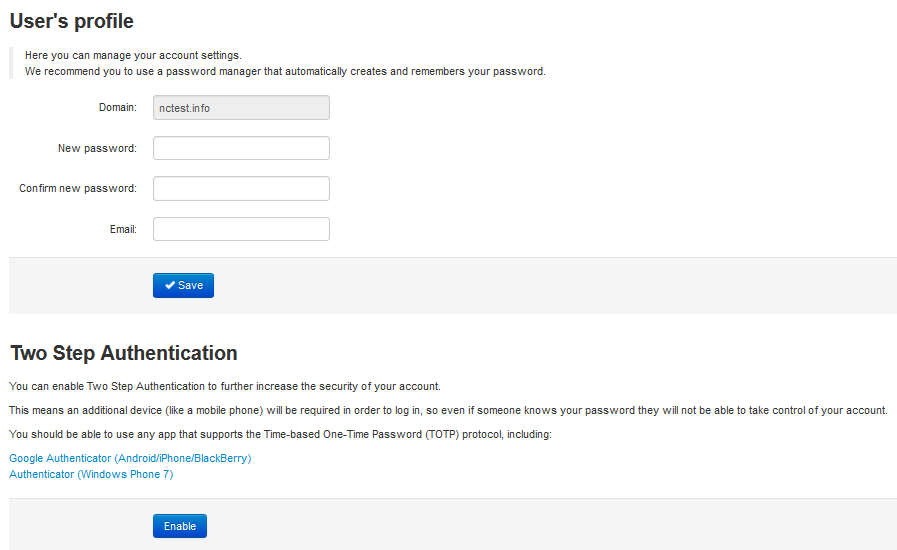The image size is (897, 550).
Task: Click the 'manage your account settings' text
Action: [x=133, y=55]
